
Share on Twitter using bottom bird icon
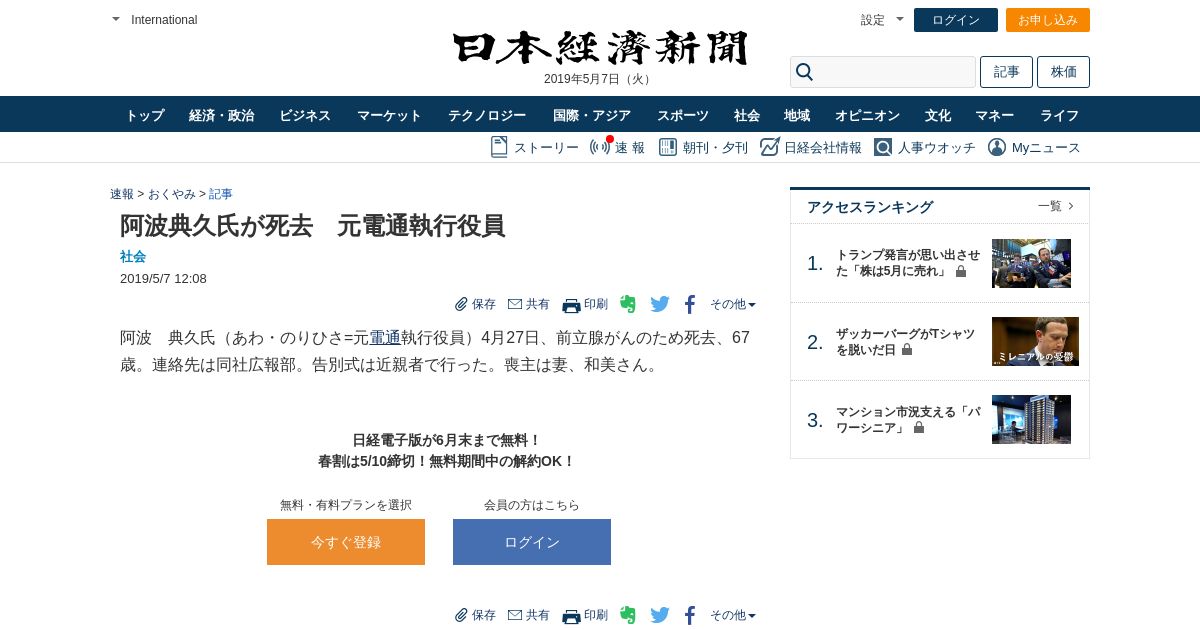pos(660,615)
